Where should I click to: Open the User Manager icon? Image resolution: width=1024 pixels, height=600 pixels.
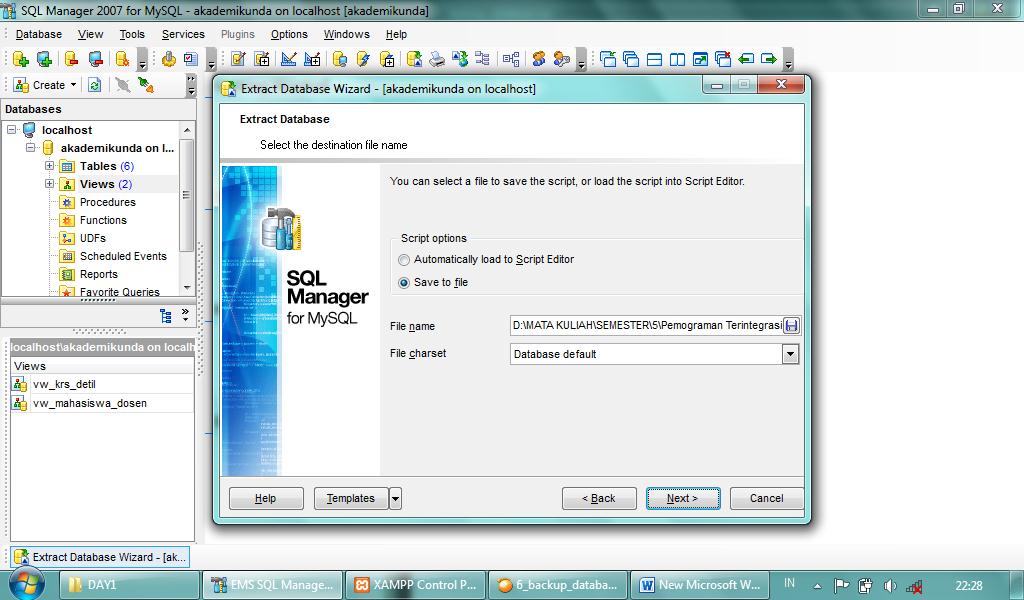coord(539,59)
